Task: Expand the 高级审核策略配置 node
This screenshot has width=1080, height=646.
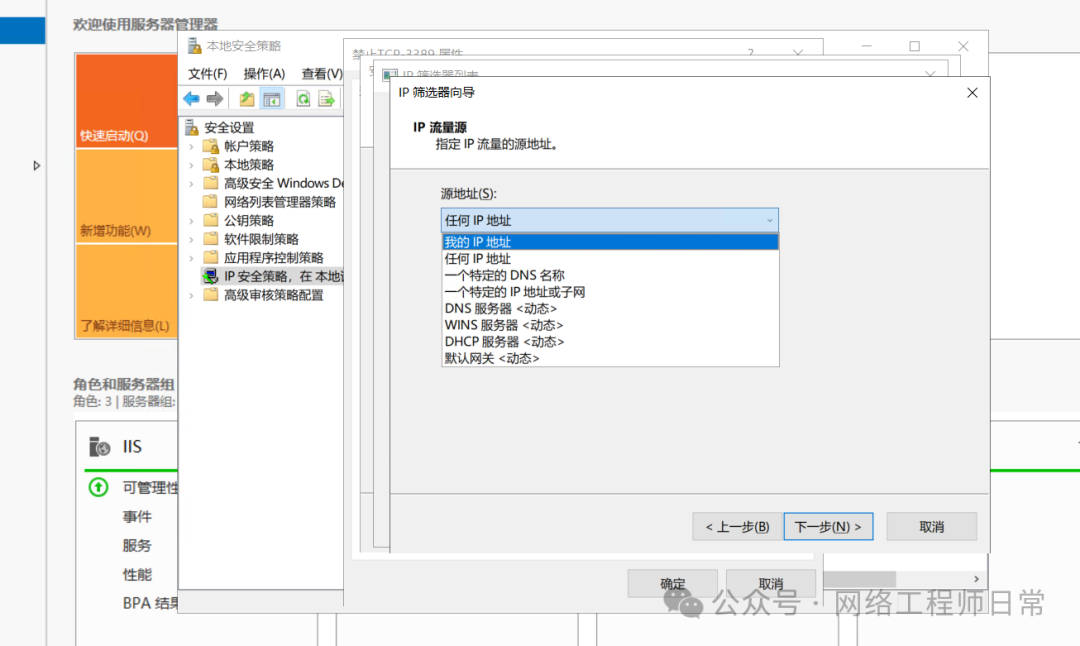Action: pyautogui.click(x=191, y=295)
